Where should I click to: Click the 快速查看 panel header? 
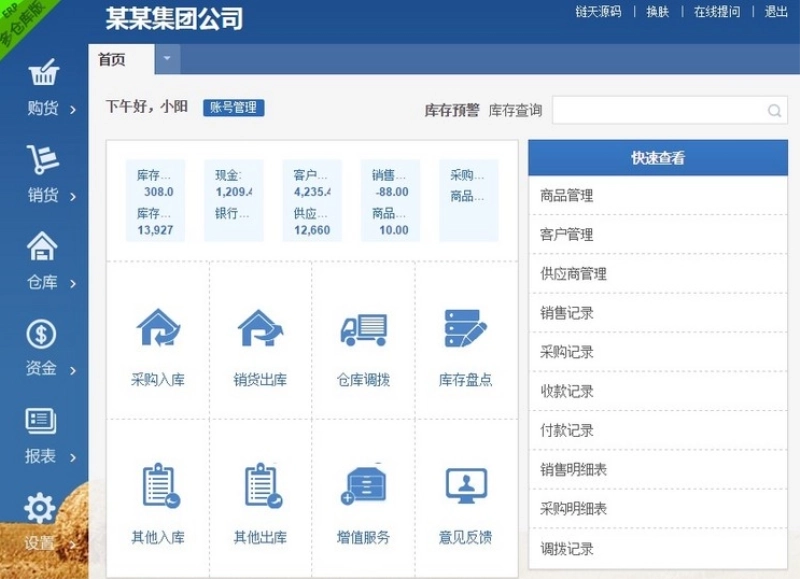pyautogui.click(x=658, y=158)
